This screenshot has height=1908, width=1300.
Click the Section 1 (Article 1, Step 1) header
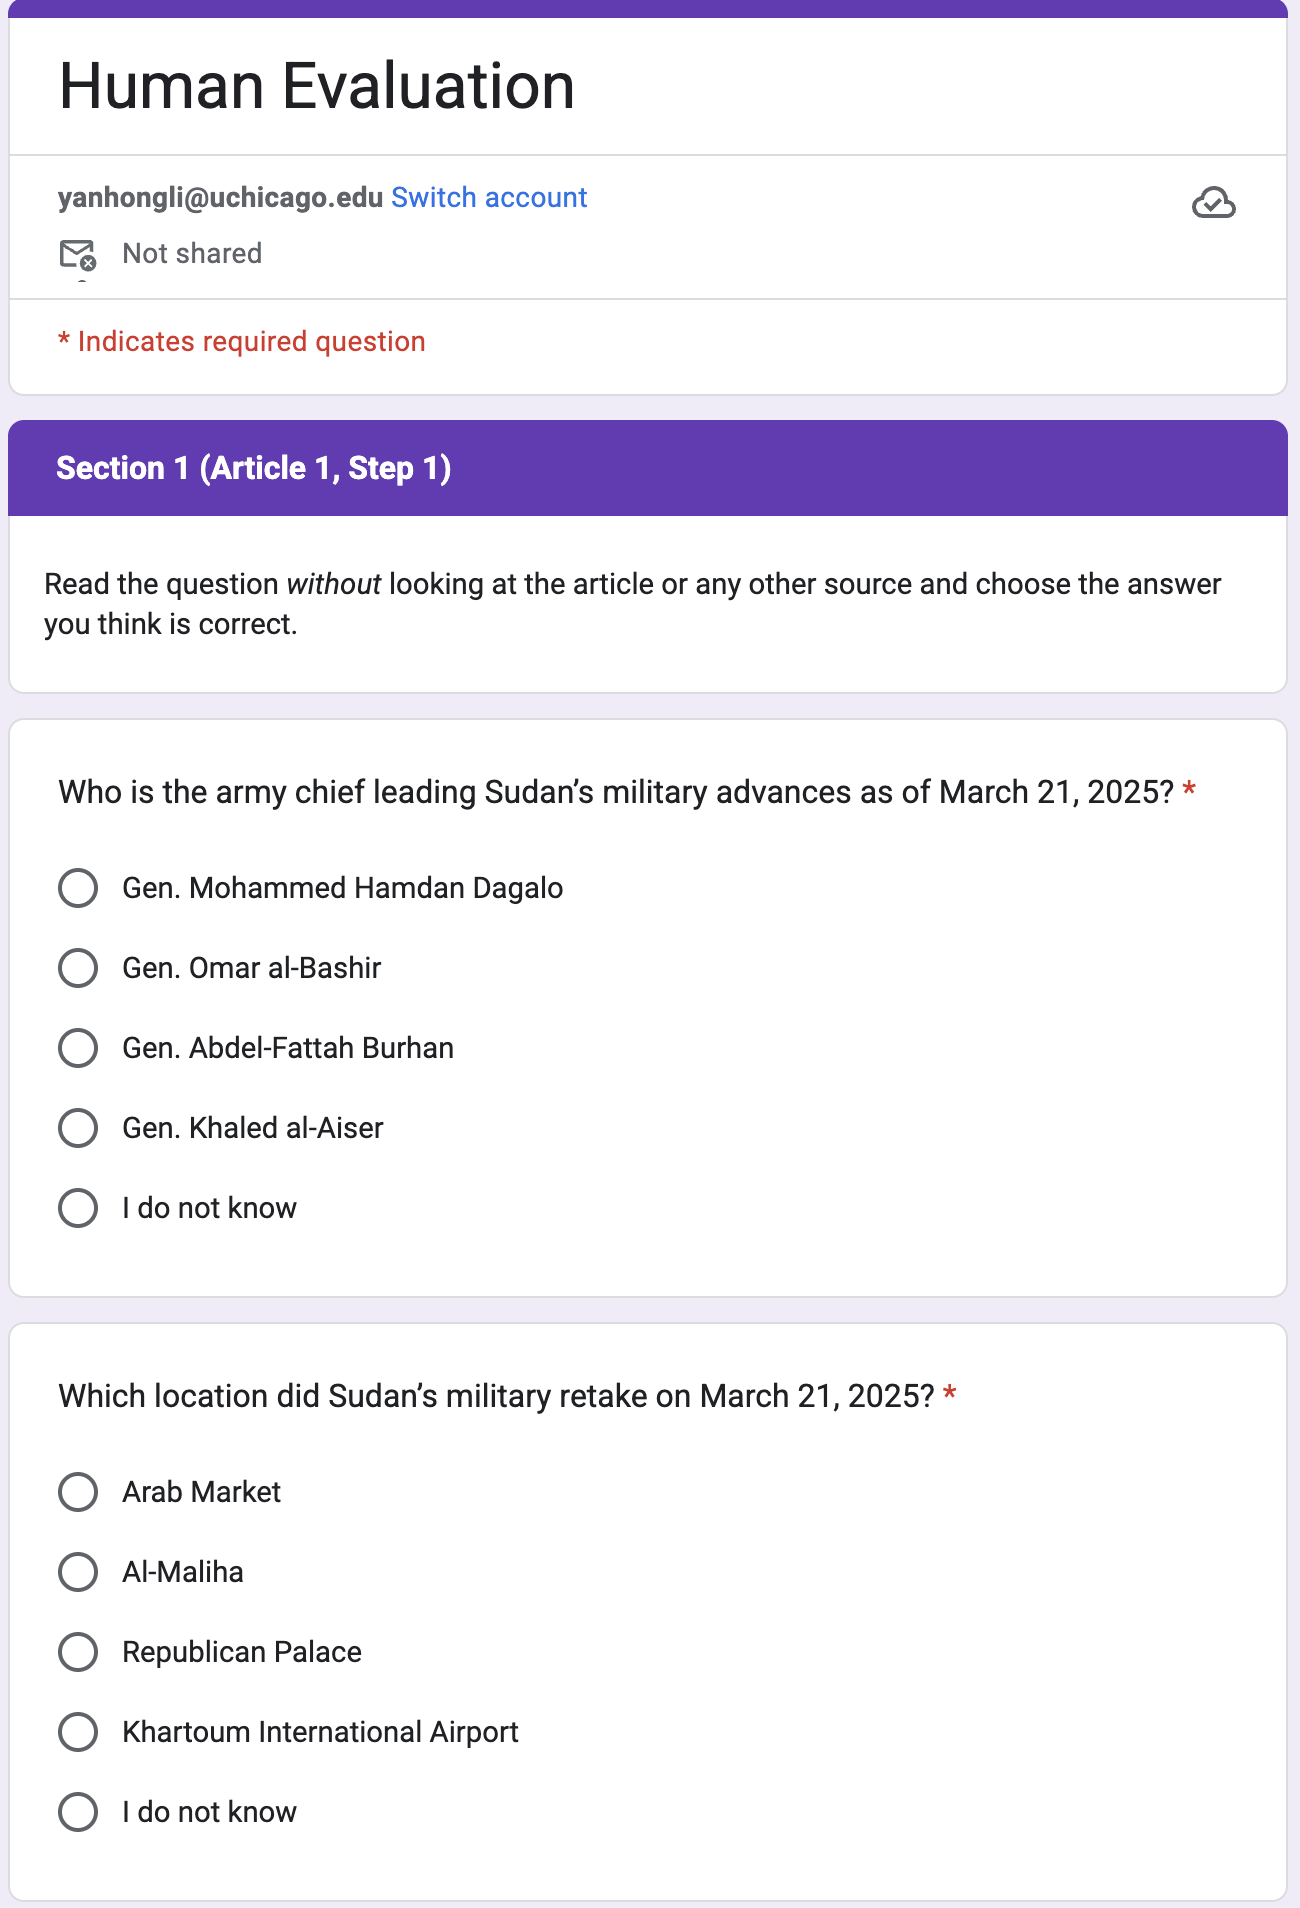tap(253, 468)
